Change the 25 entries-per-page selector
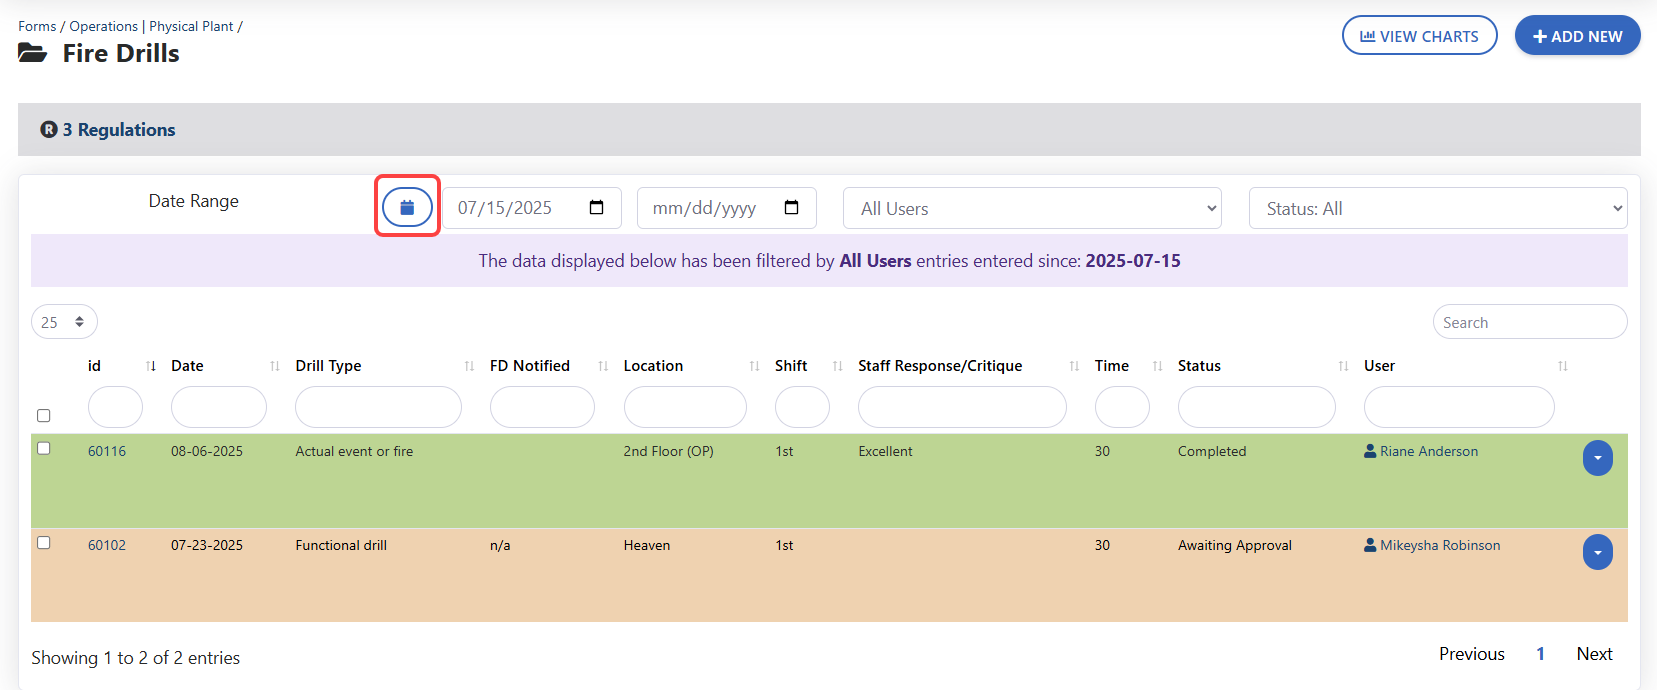 (64, 322)
